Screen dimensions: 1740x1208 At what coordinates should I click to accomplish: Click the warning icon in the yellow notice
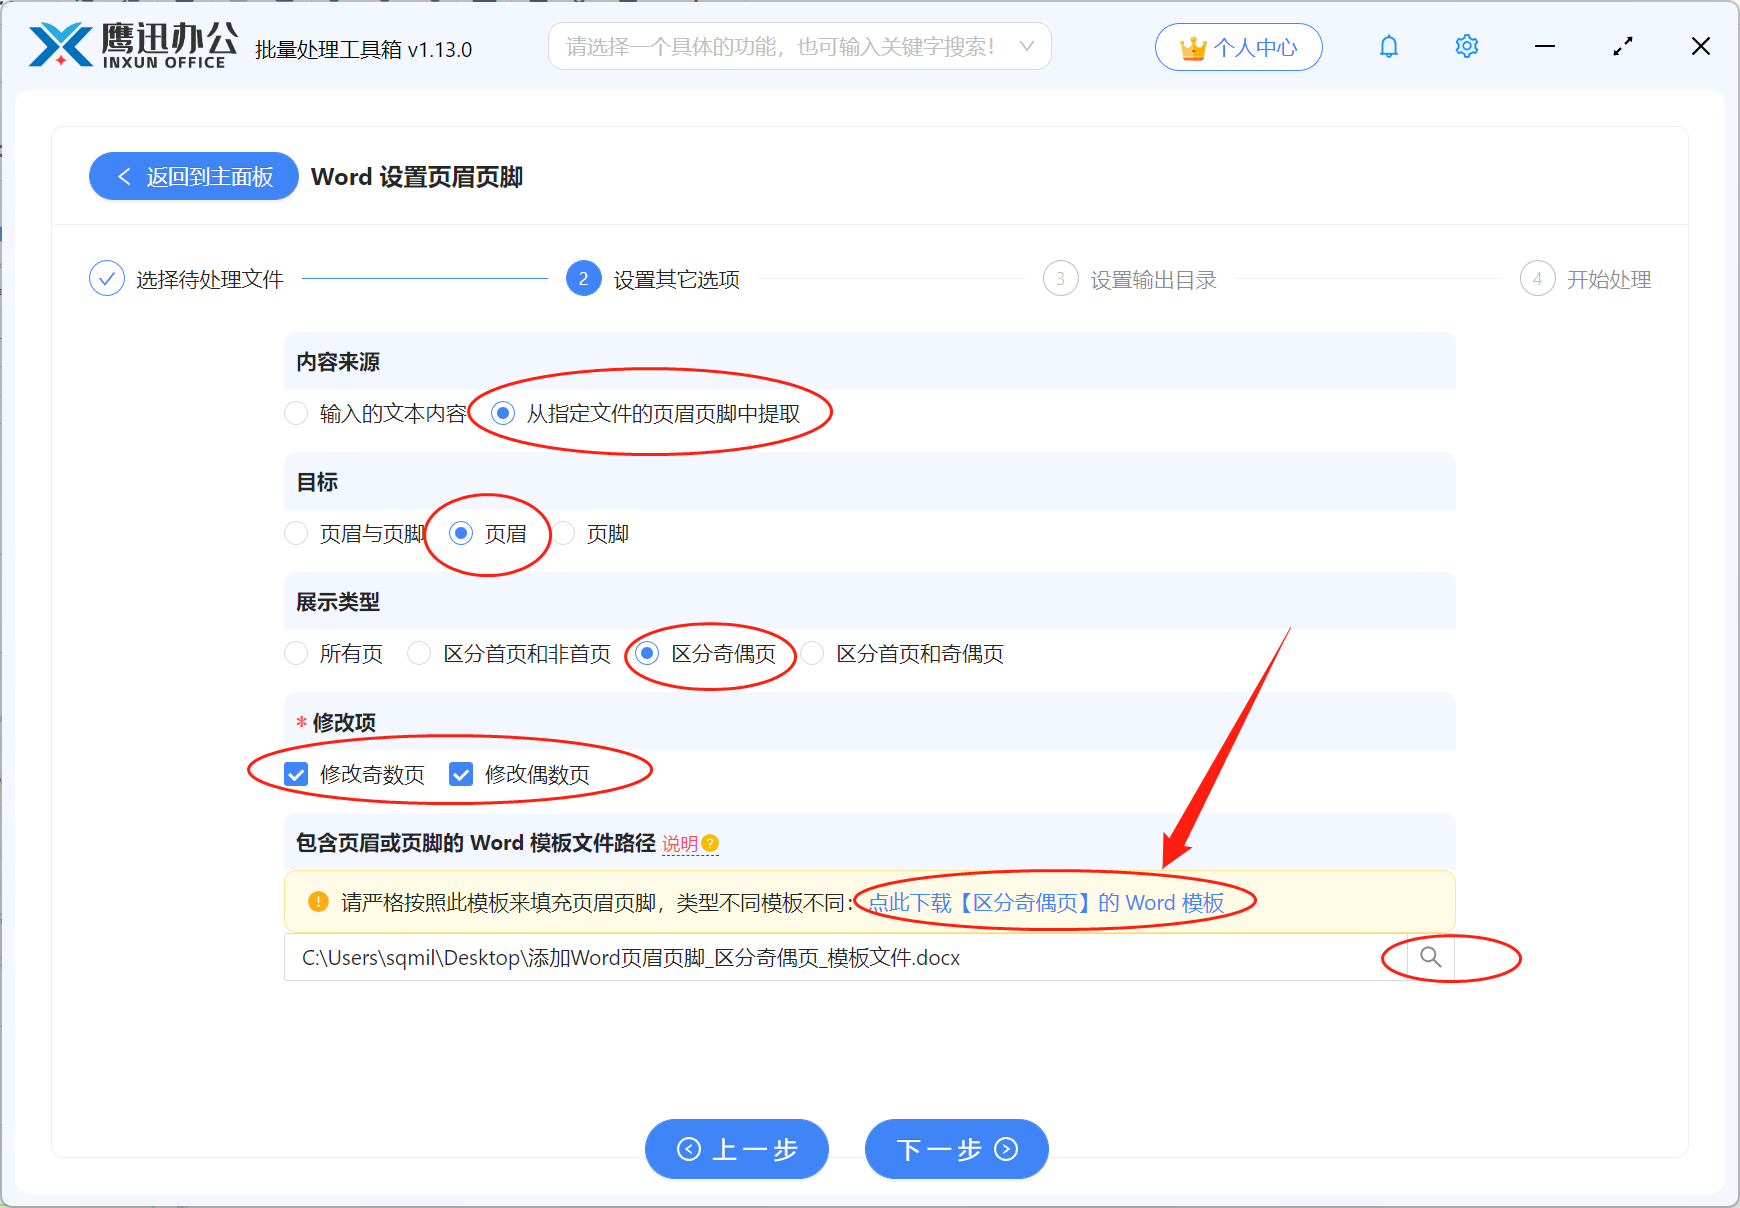316,901
